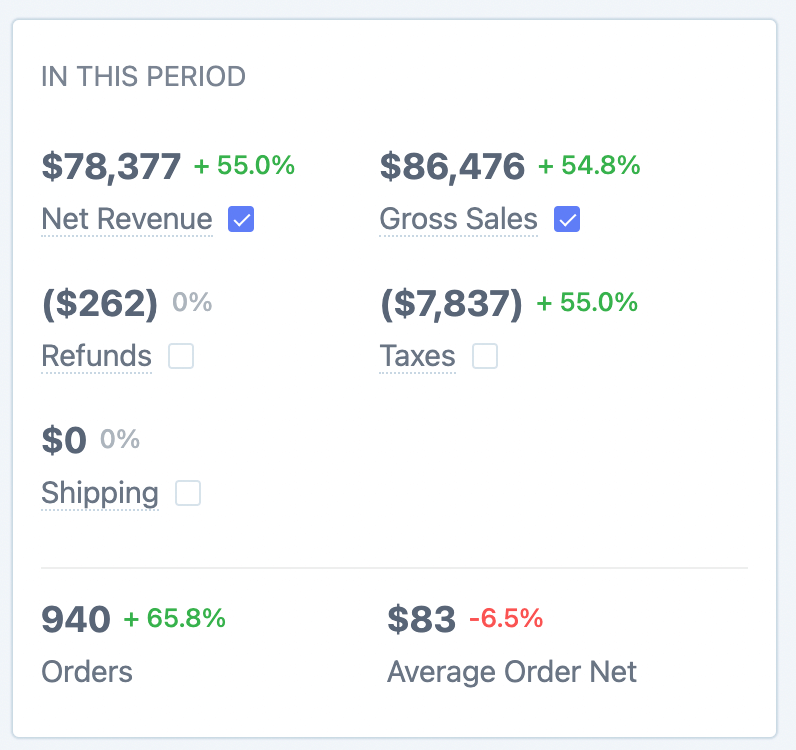Image resolution: width=796 pixels, height=750 pixels.
Task: Click the Gross Sales label
Action: (459, 219)
